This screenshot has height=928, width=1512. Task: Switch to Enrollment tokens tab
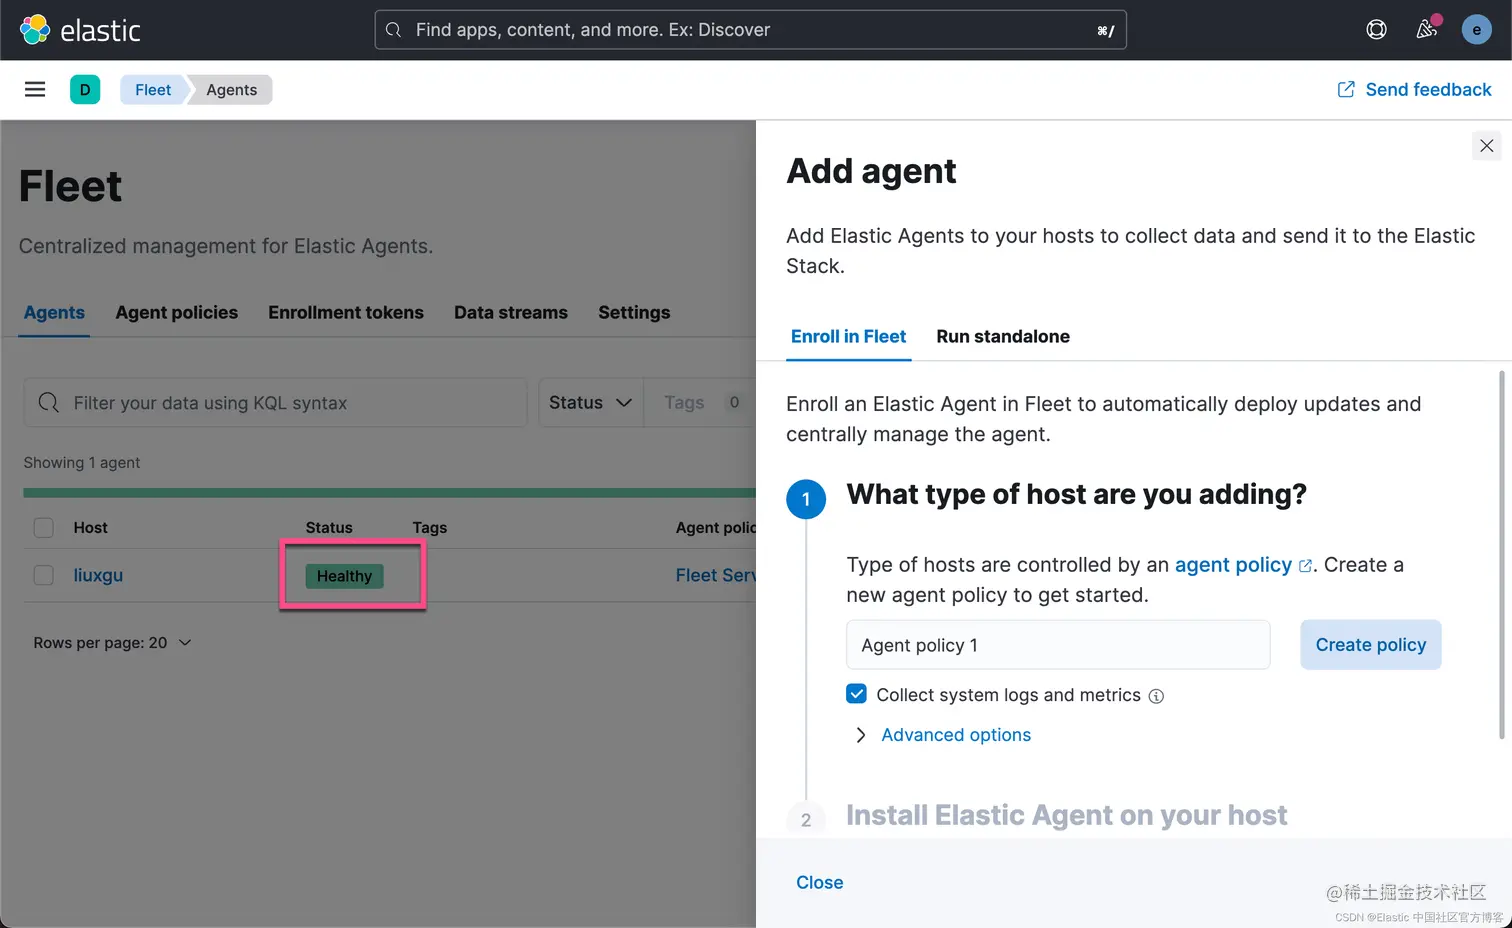345,312
